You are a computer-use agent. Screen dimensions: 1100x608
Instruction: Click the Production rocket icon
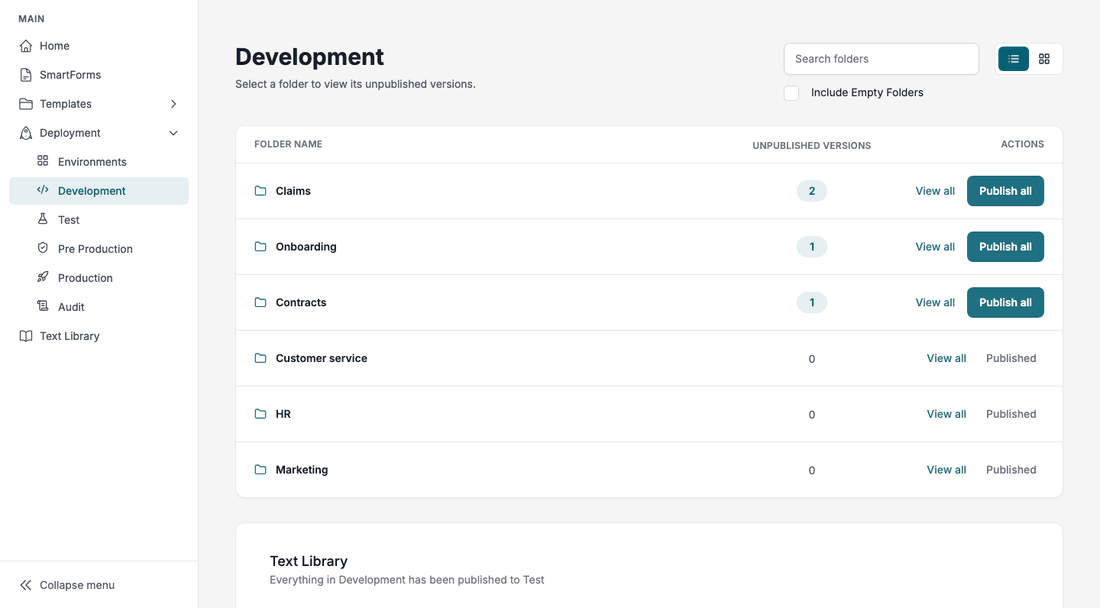pos(43,277)
